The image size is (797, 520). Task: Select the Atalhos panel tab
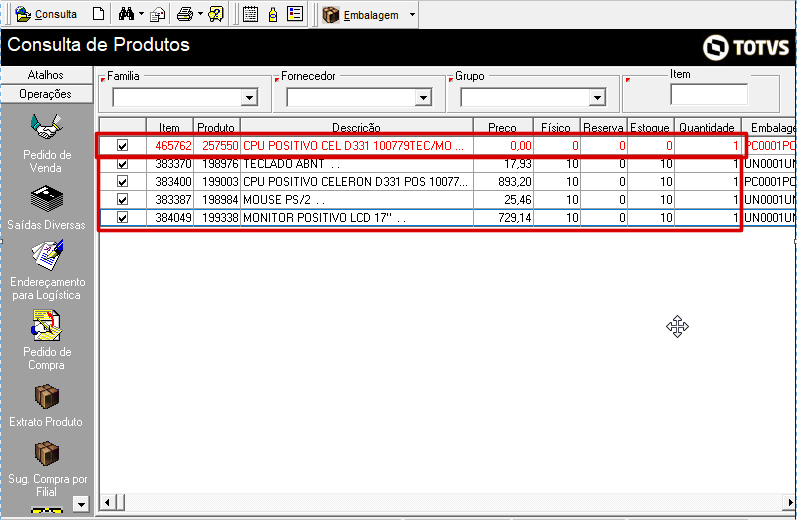point(46,75)
